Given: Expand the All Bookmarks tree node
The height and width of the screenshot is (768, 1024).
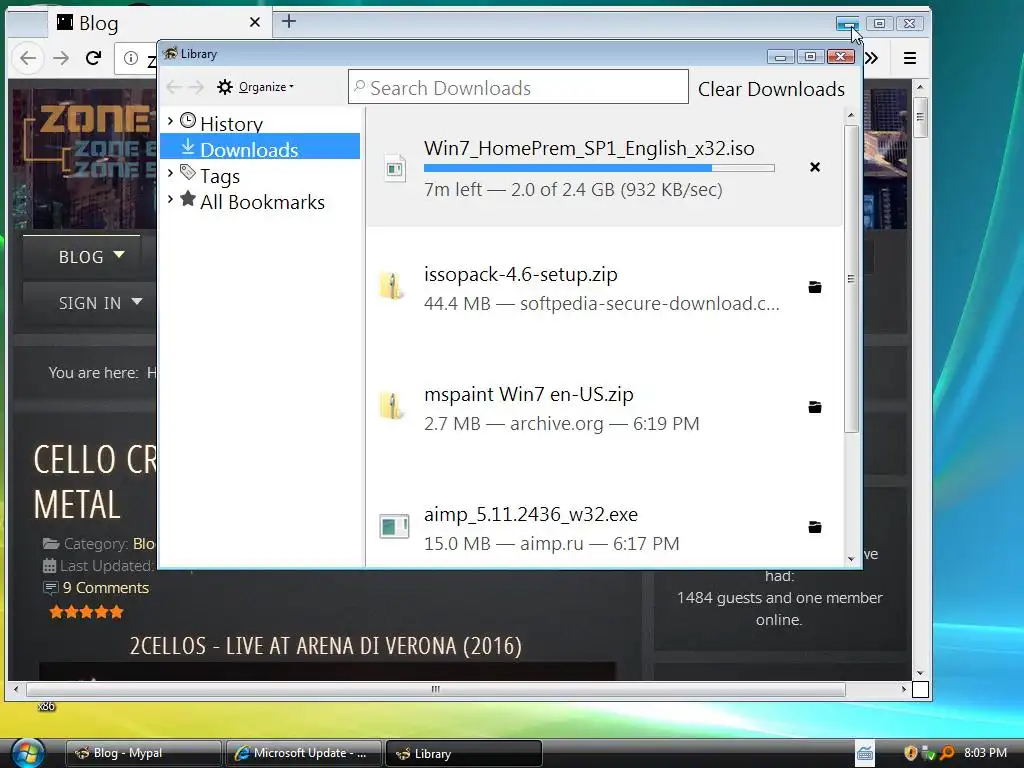Looking at the screenshot, I should pyautogui.click(x=170, y=199).
